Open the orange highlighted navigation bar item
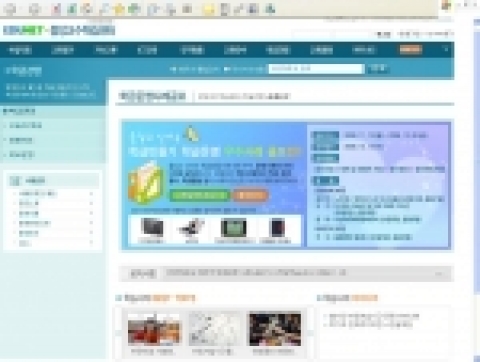 [411, 50]
